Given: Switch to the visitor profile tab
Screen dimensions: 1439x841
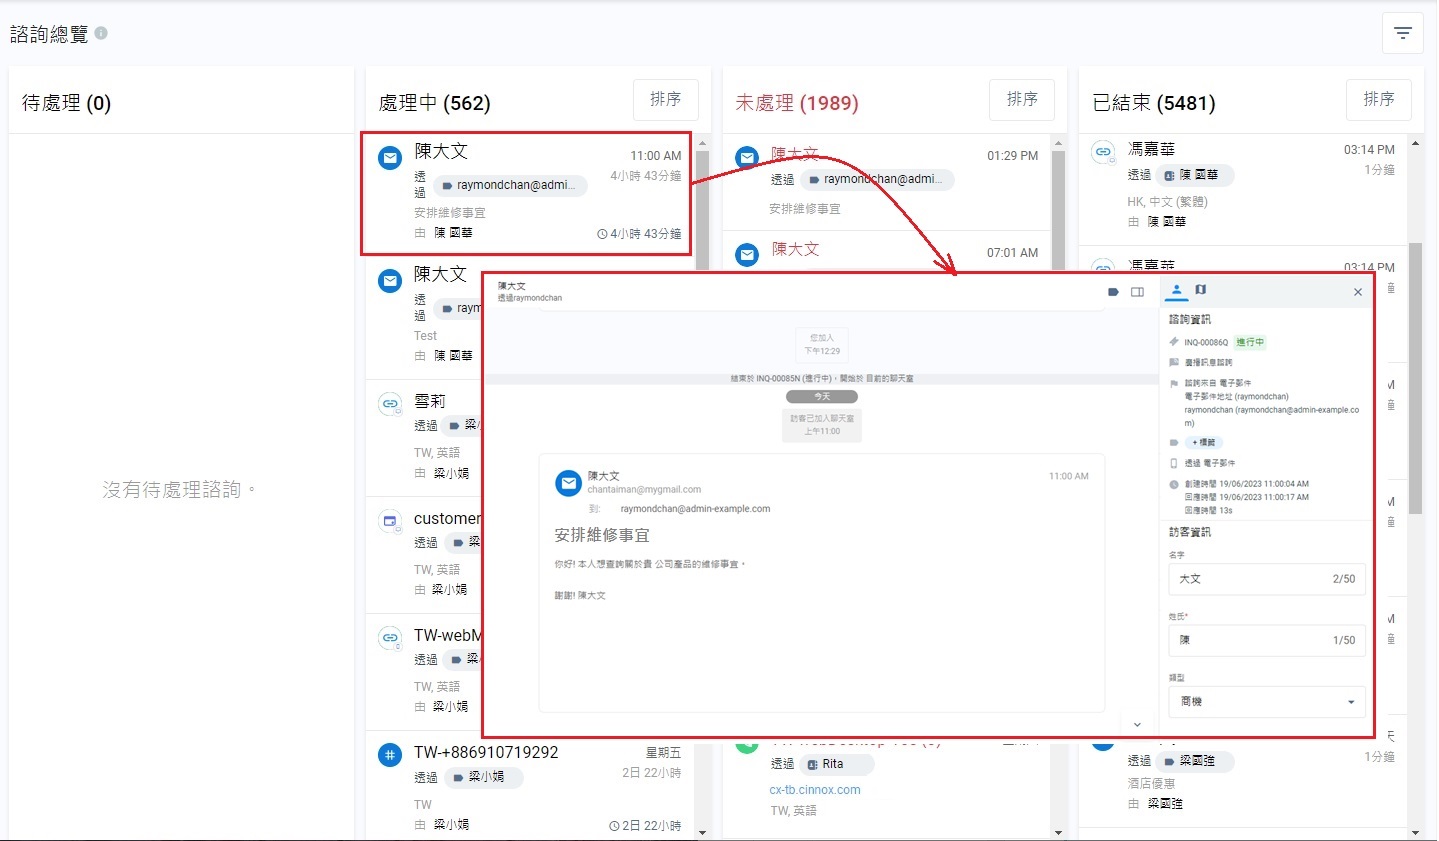Looking at the screenshot, I should (x=1176, y=291).
